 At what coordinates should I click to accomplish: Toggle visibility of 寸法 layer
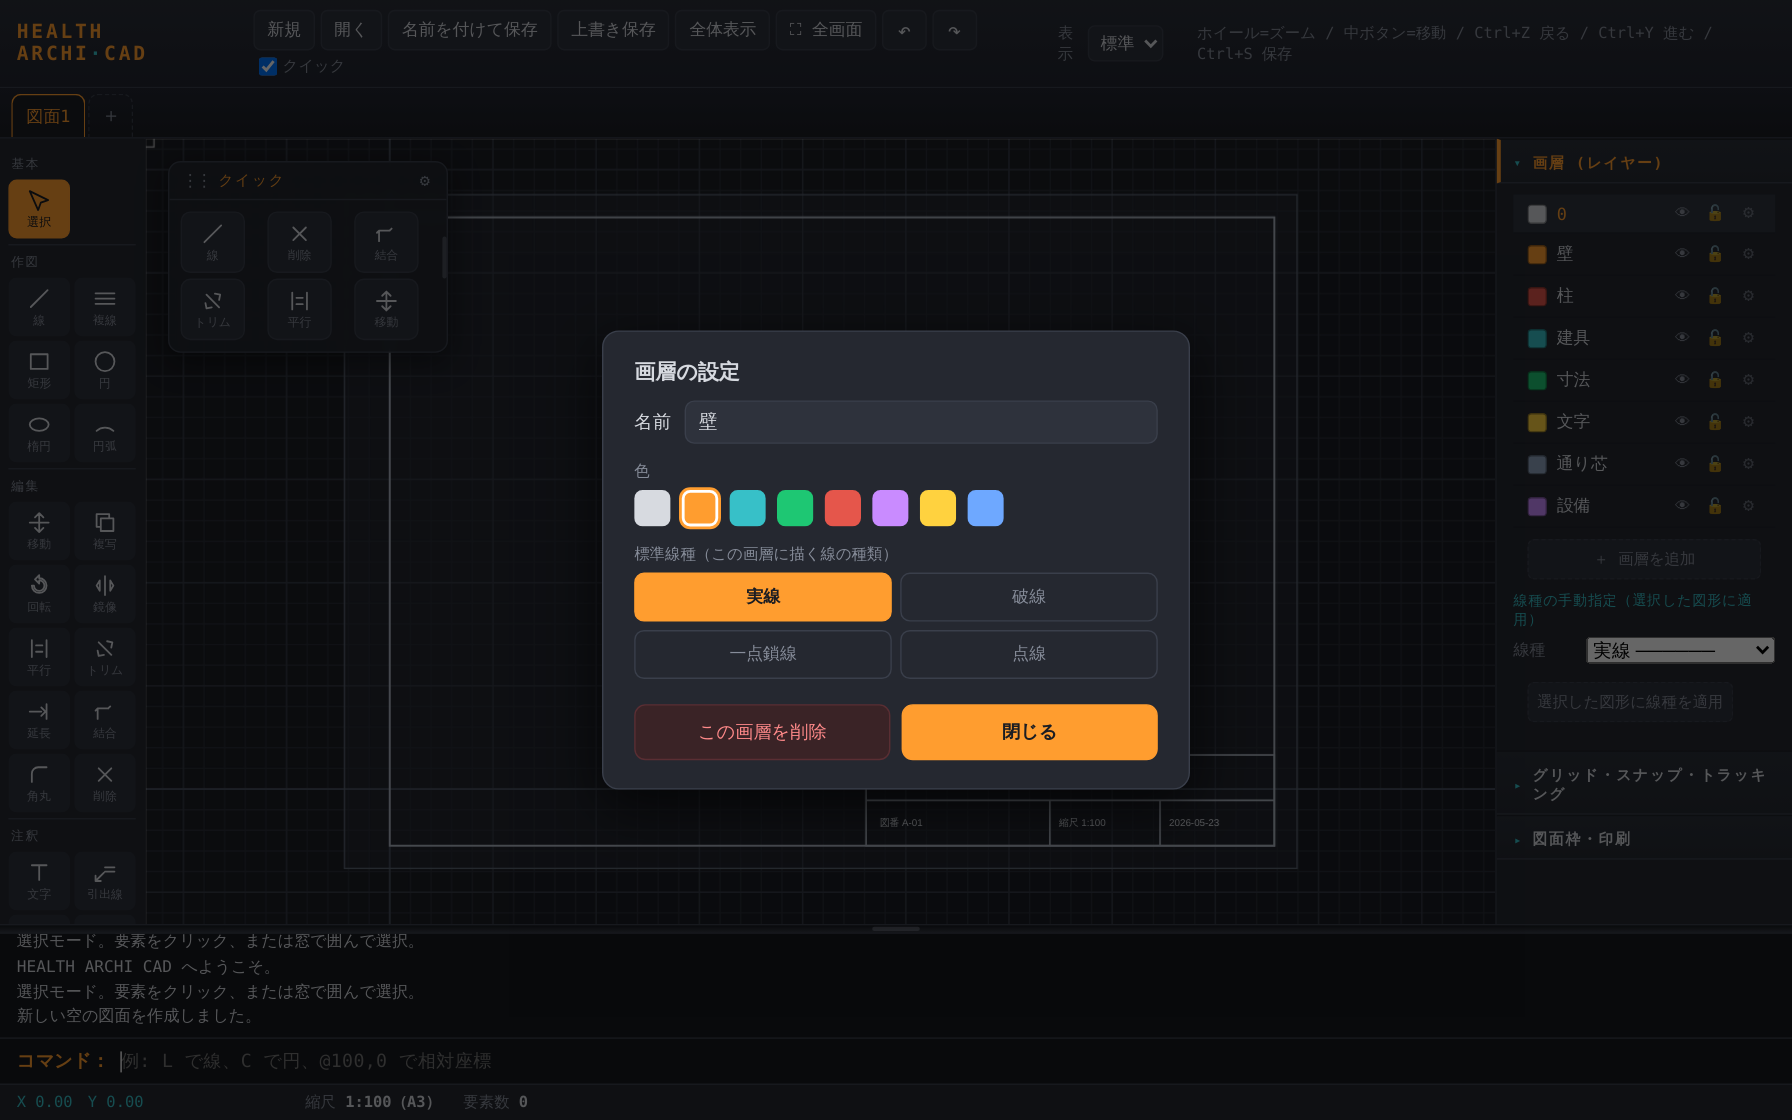click(1682, 380)
